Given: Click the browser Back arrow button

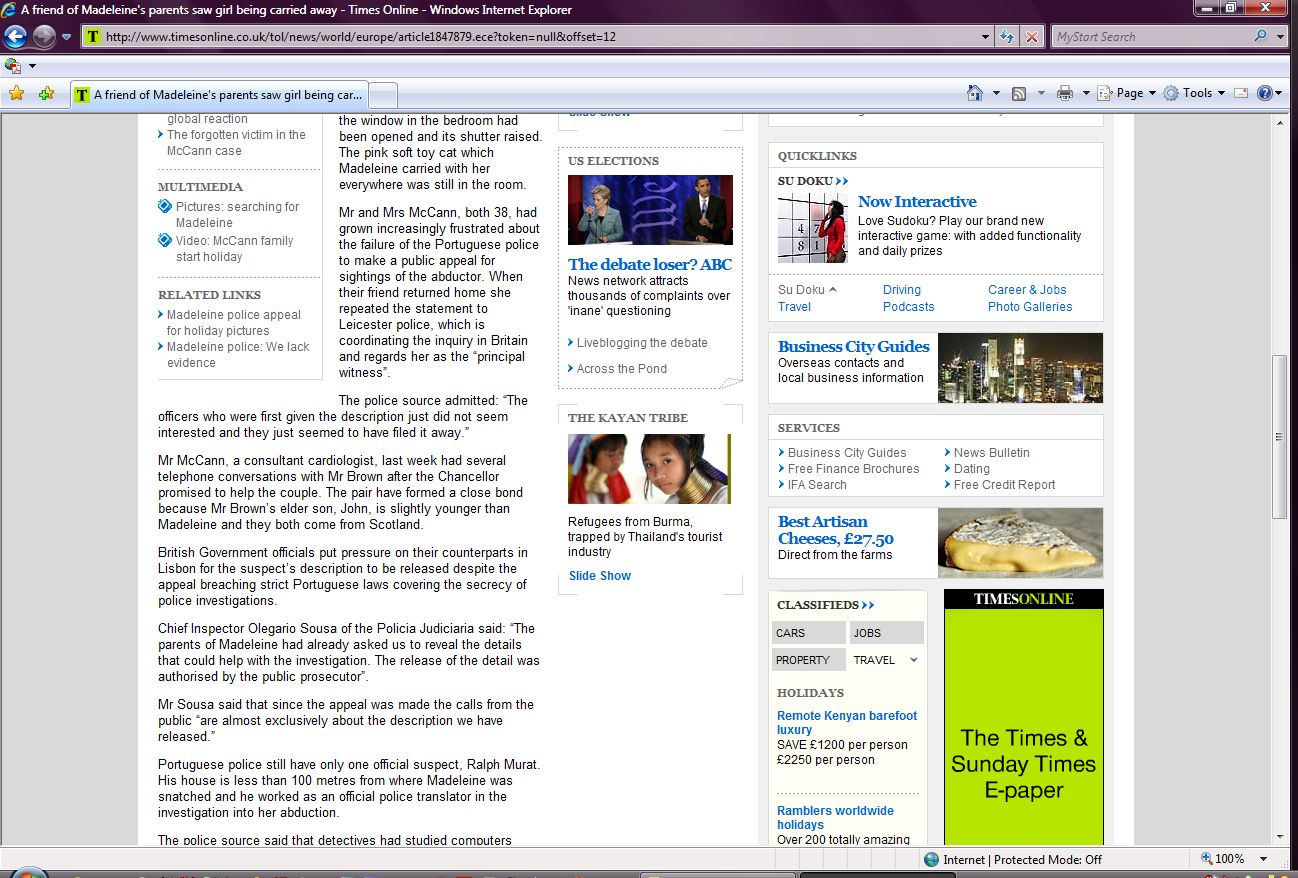Looking at the screenshot, I should coord(15,37).
